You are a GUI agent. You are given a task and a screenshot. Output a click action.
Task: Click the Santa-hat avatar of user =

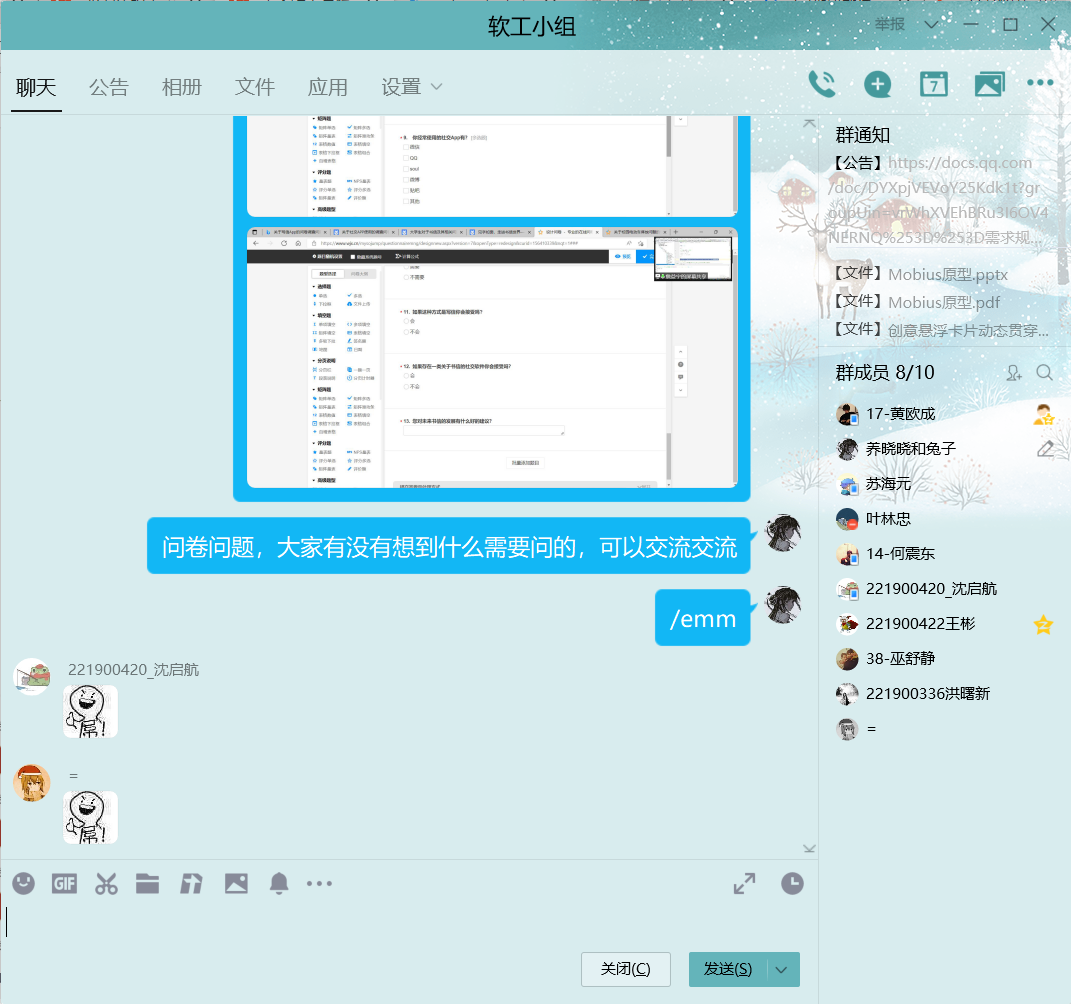point(32,783)
